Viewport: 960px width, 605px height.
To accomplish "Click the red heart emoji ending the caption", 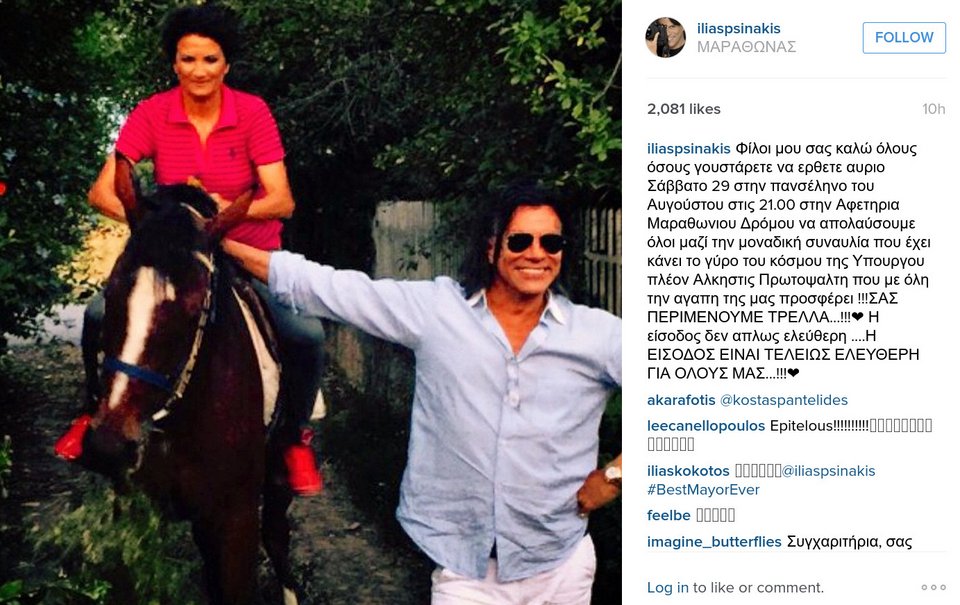I will (x=793, y=374).
